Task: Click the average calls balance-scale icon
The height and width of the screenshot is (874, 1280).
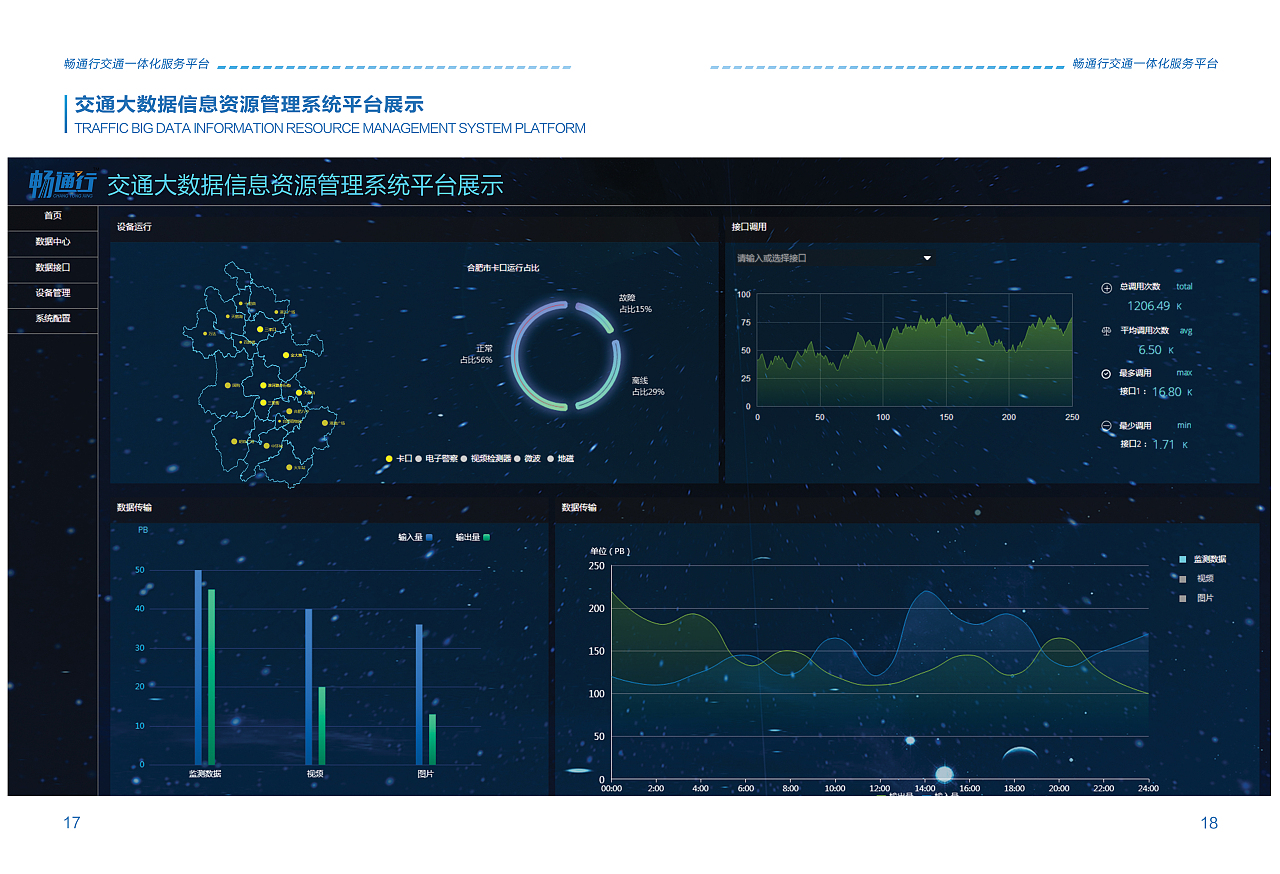Action: click(1106, 330)
